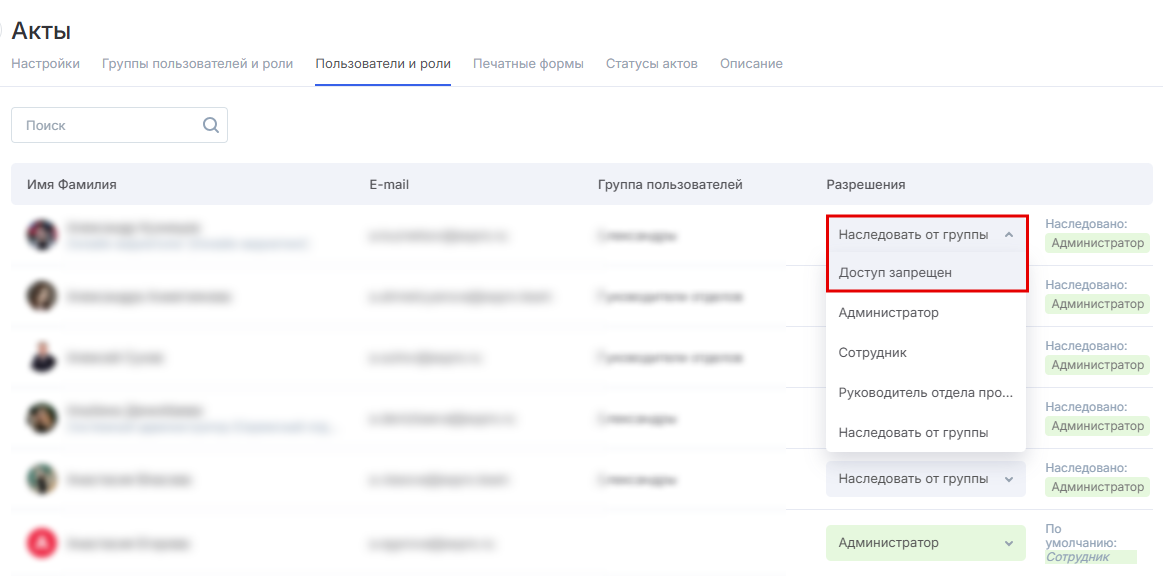Collapse the open permissions dropdown chevron
Screen dimensions: 1163x576
[x=1008, y=235]
